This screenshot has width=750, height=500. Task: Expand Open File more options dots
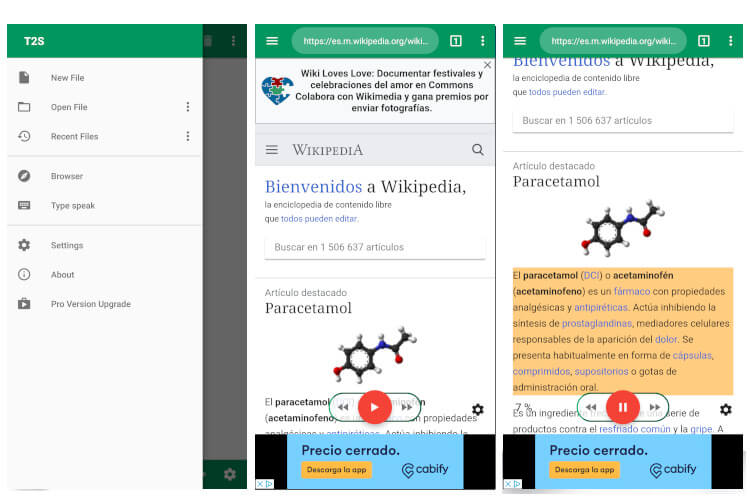[188, 107]
